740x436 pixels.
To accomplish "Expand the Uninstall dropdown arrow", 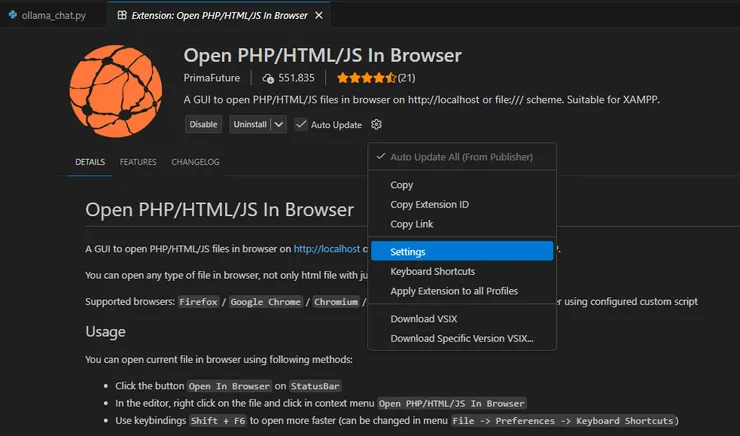I will pos(279,125).
